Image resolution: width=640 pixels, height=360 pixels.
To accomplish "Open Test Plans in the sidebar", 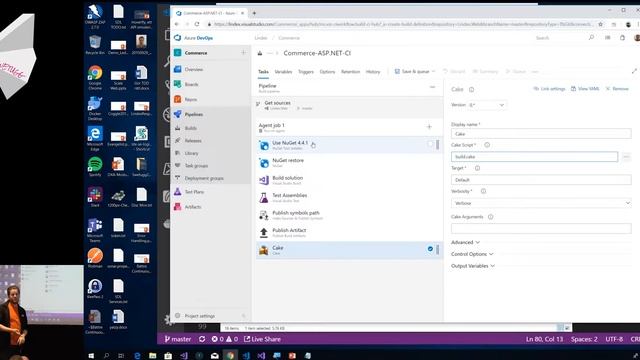I will click(194, 192).
